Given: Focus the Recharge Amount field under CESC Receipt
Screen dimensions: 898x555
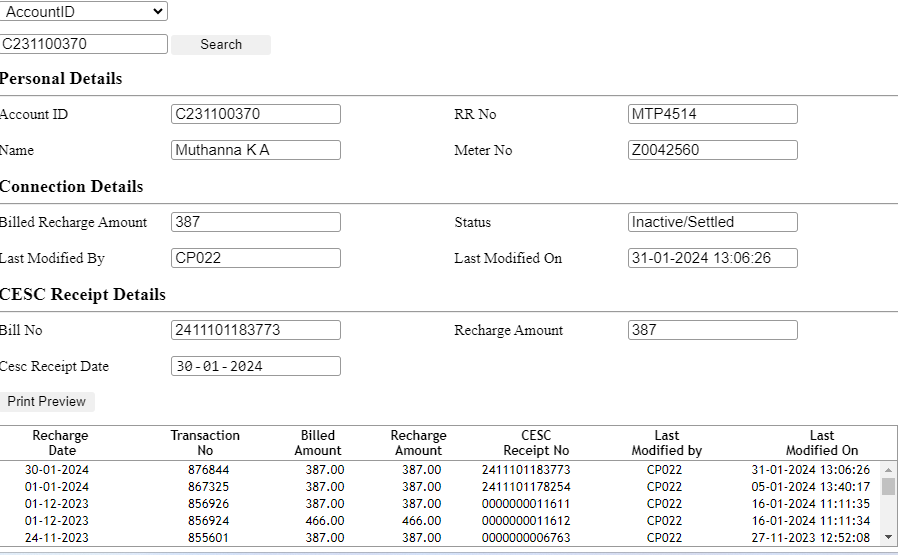Looking at the screenshot, I should [x=712, y=330].
